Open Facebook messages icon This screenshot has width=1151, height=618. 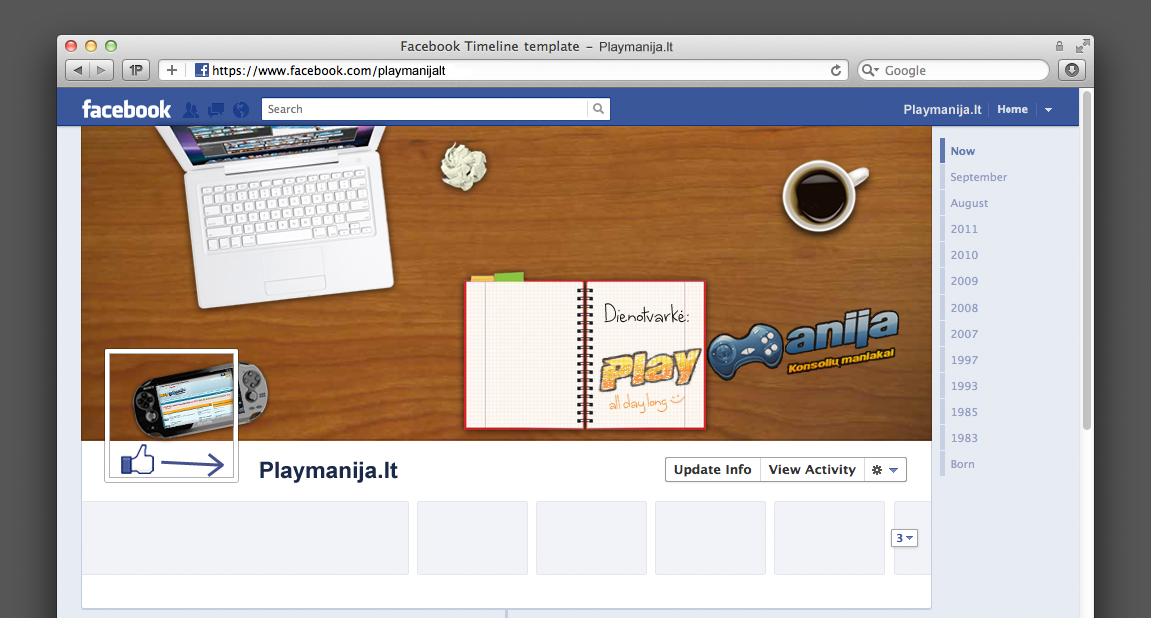pyautogui.click(x=216, y=110)
